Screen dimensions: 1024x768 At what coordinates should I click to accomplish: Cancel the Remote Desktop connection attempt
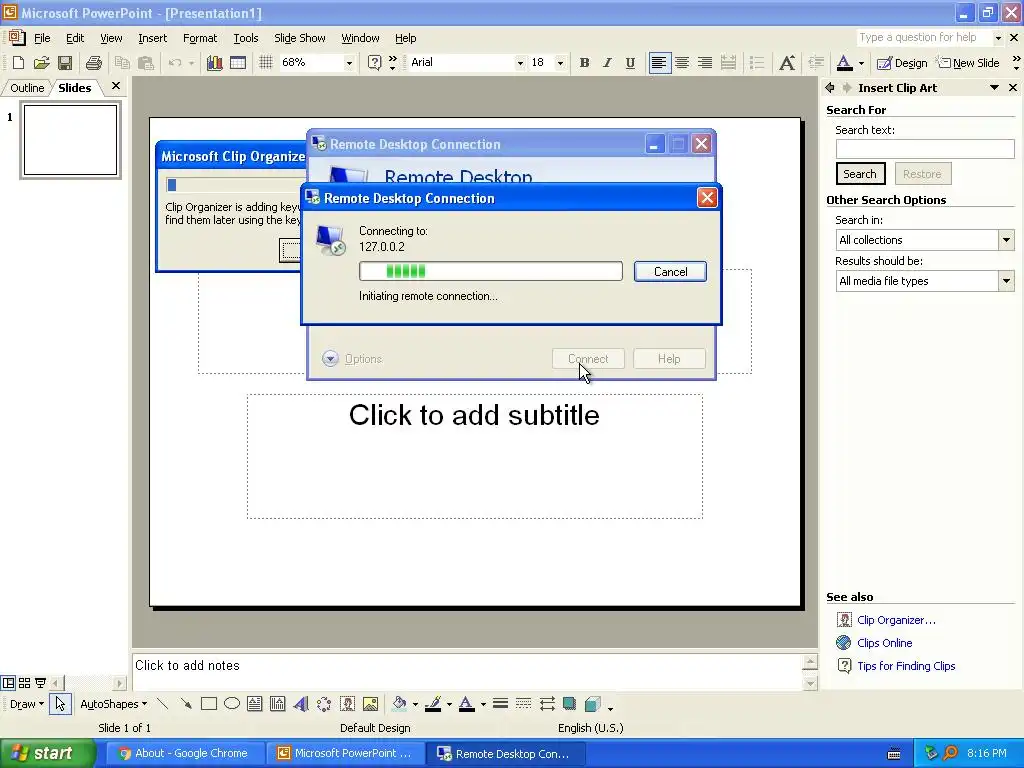tap(670, 272)
